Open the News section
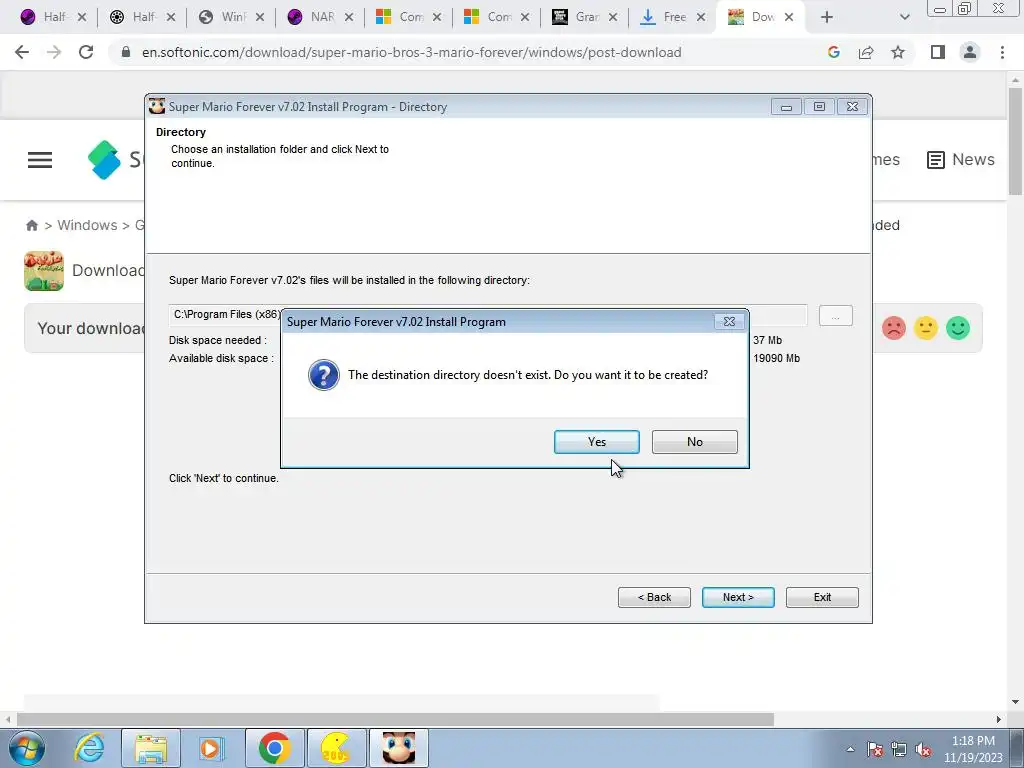 click(x=961, y=159)
